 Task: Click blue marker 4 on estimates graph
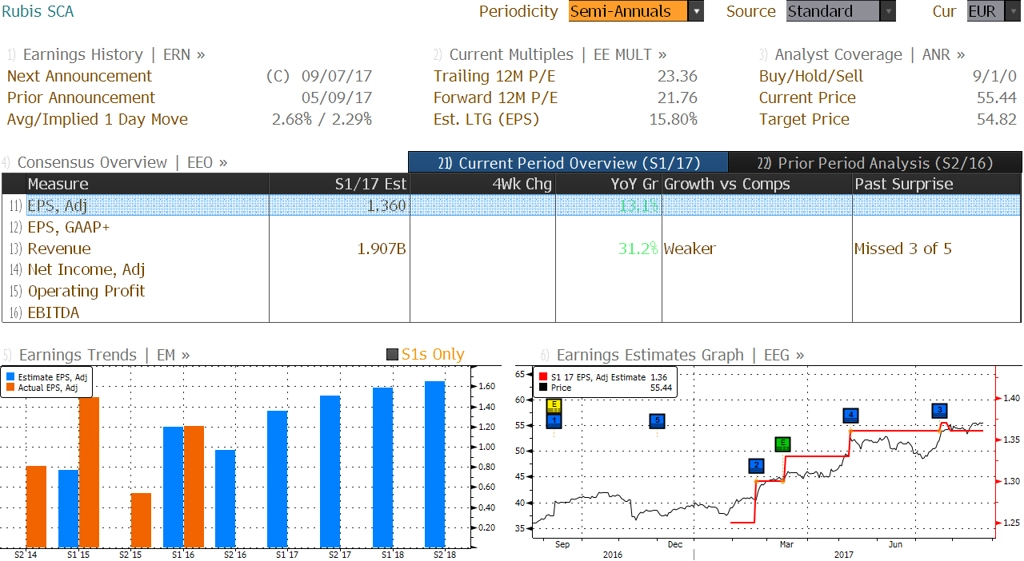tap(850, 415)
